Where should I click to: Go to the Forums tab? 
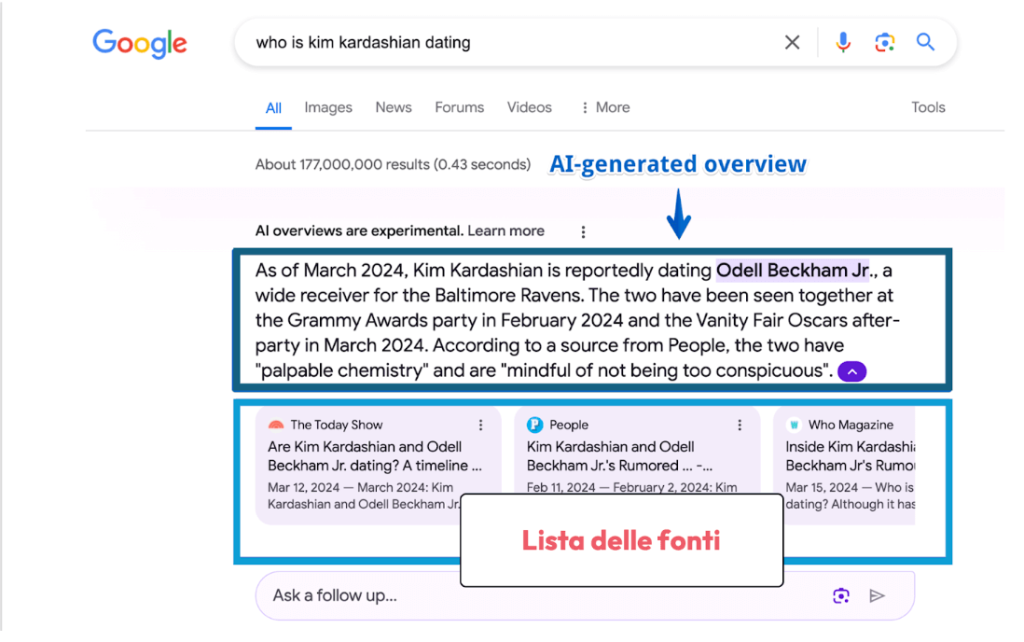pos(459,107)
